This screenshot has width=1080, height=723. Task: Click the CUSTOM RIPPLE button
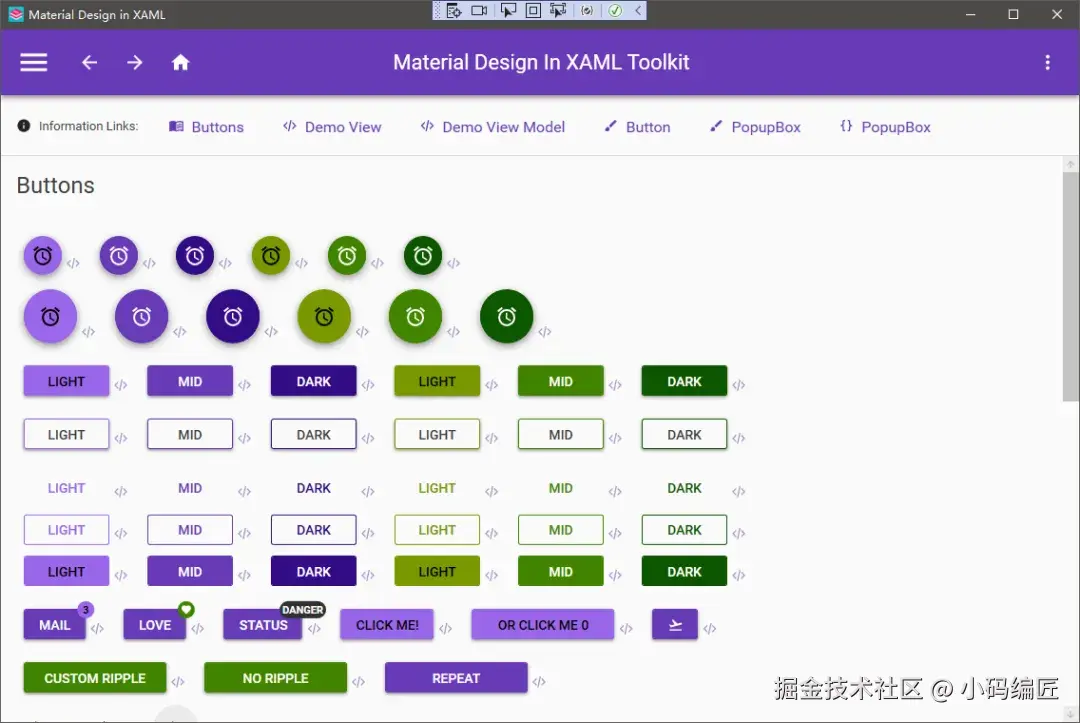(x=95, y=678)
